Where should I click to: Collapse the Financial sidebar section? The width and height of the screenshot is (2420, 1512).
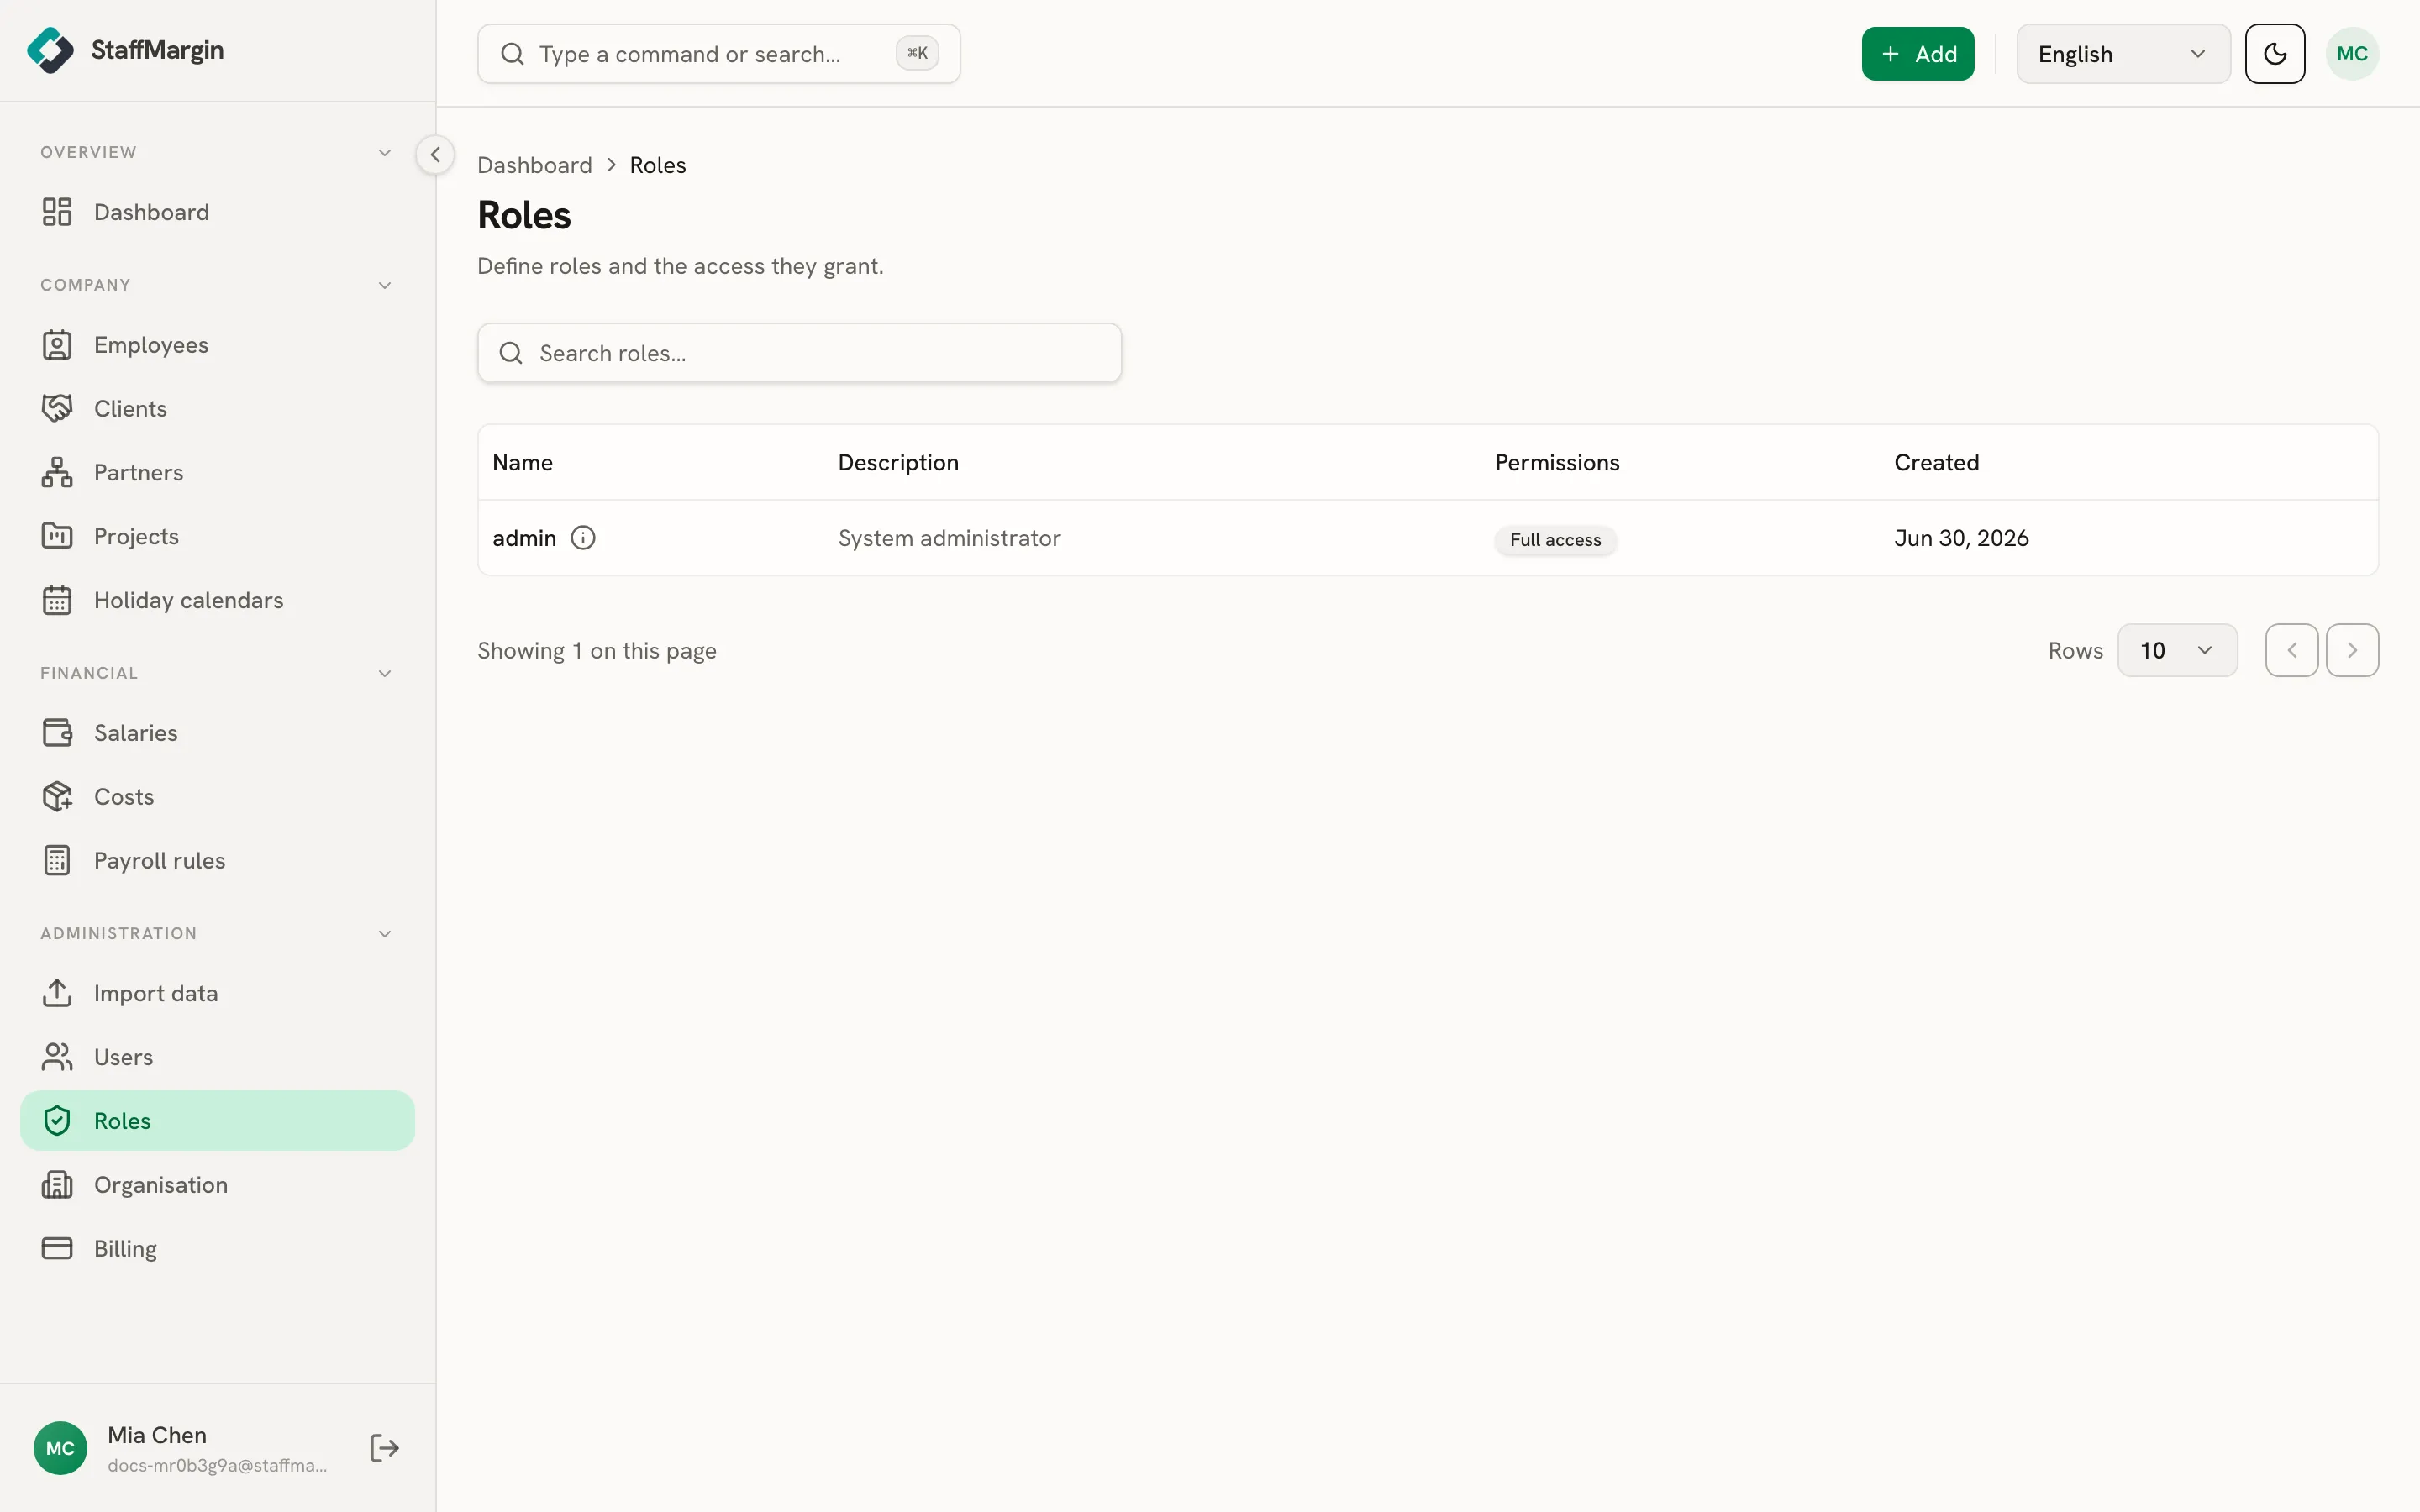point(385,674)
